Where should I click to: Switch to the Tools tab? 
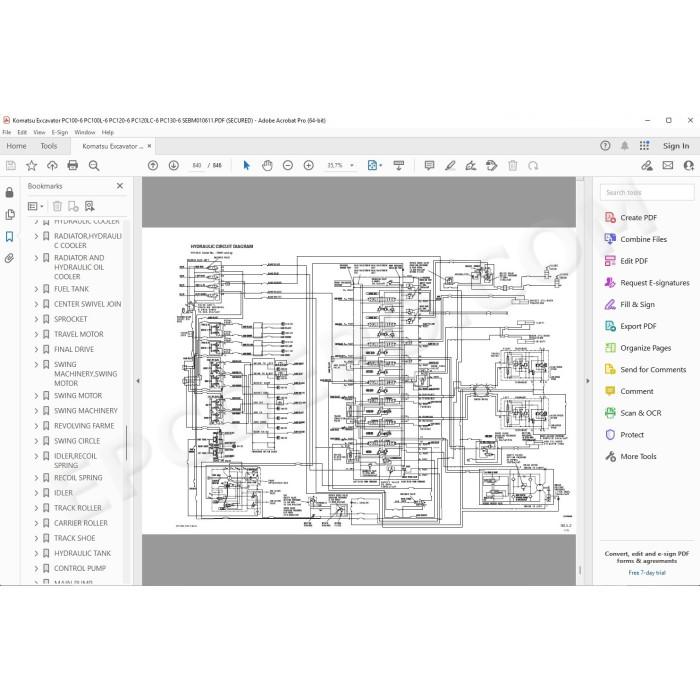point(49,146)
